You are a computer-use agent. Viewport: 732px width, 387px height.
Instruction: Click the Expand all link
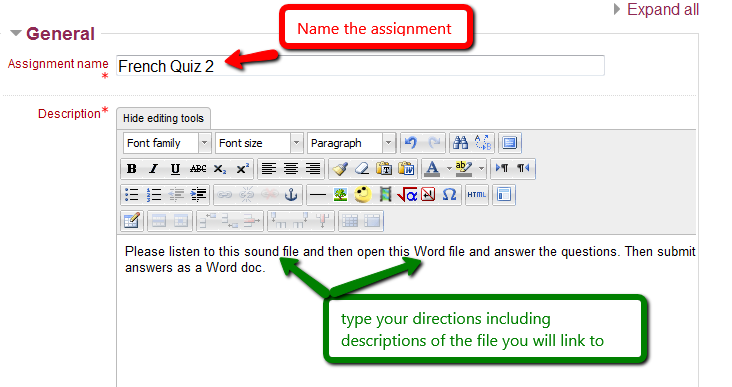click(656, 9)
